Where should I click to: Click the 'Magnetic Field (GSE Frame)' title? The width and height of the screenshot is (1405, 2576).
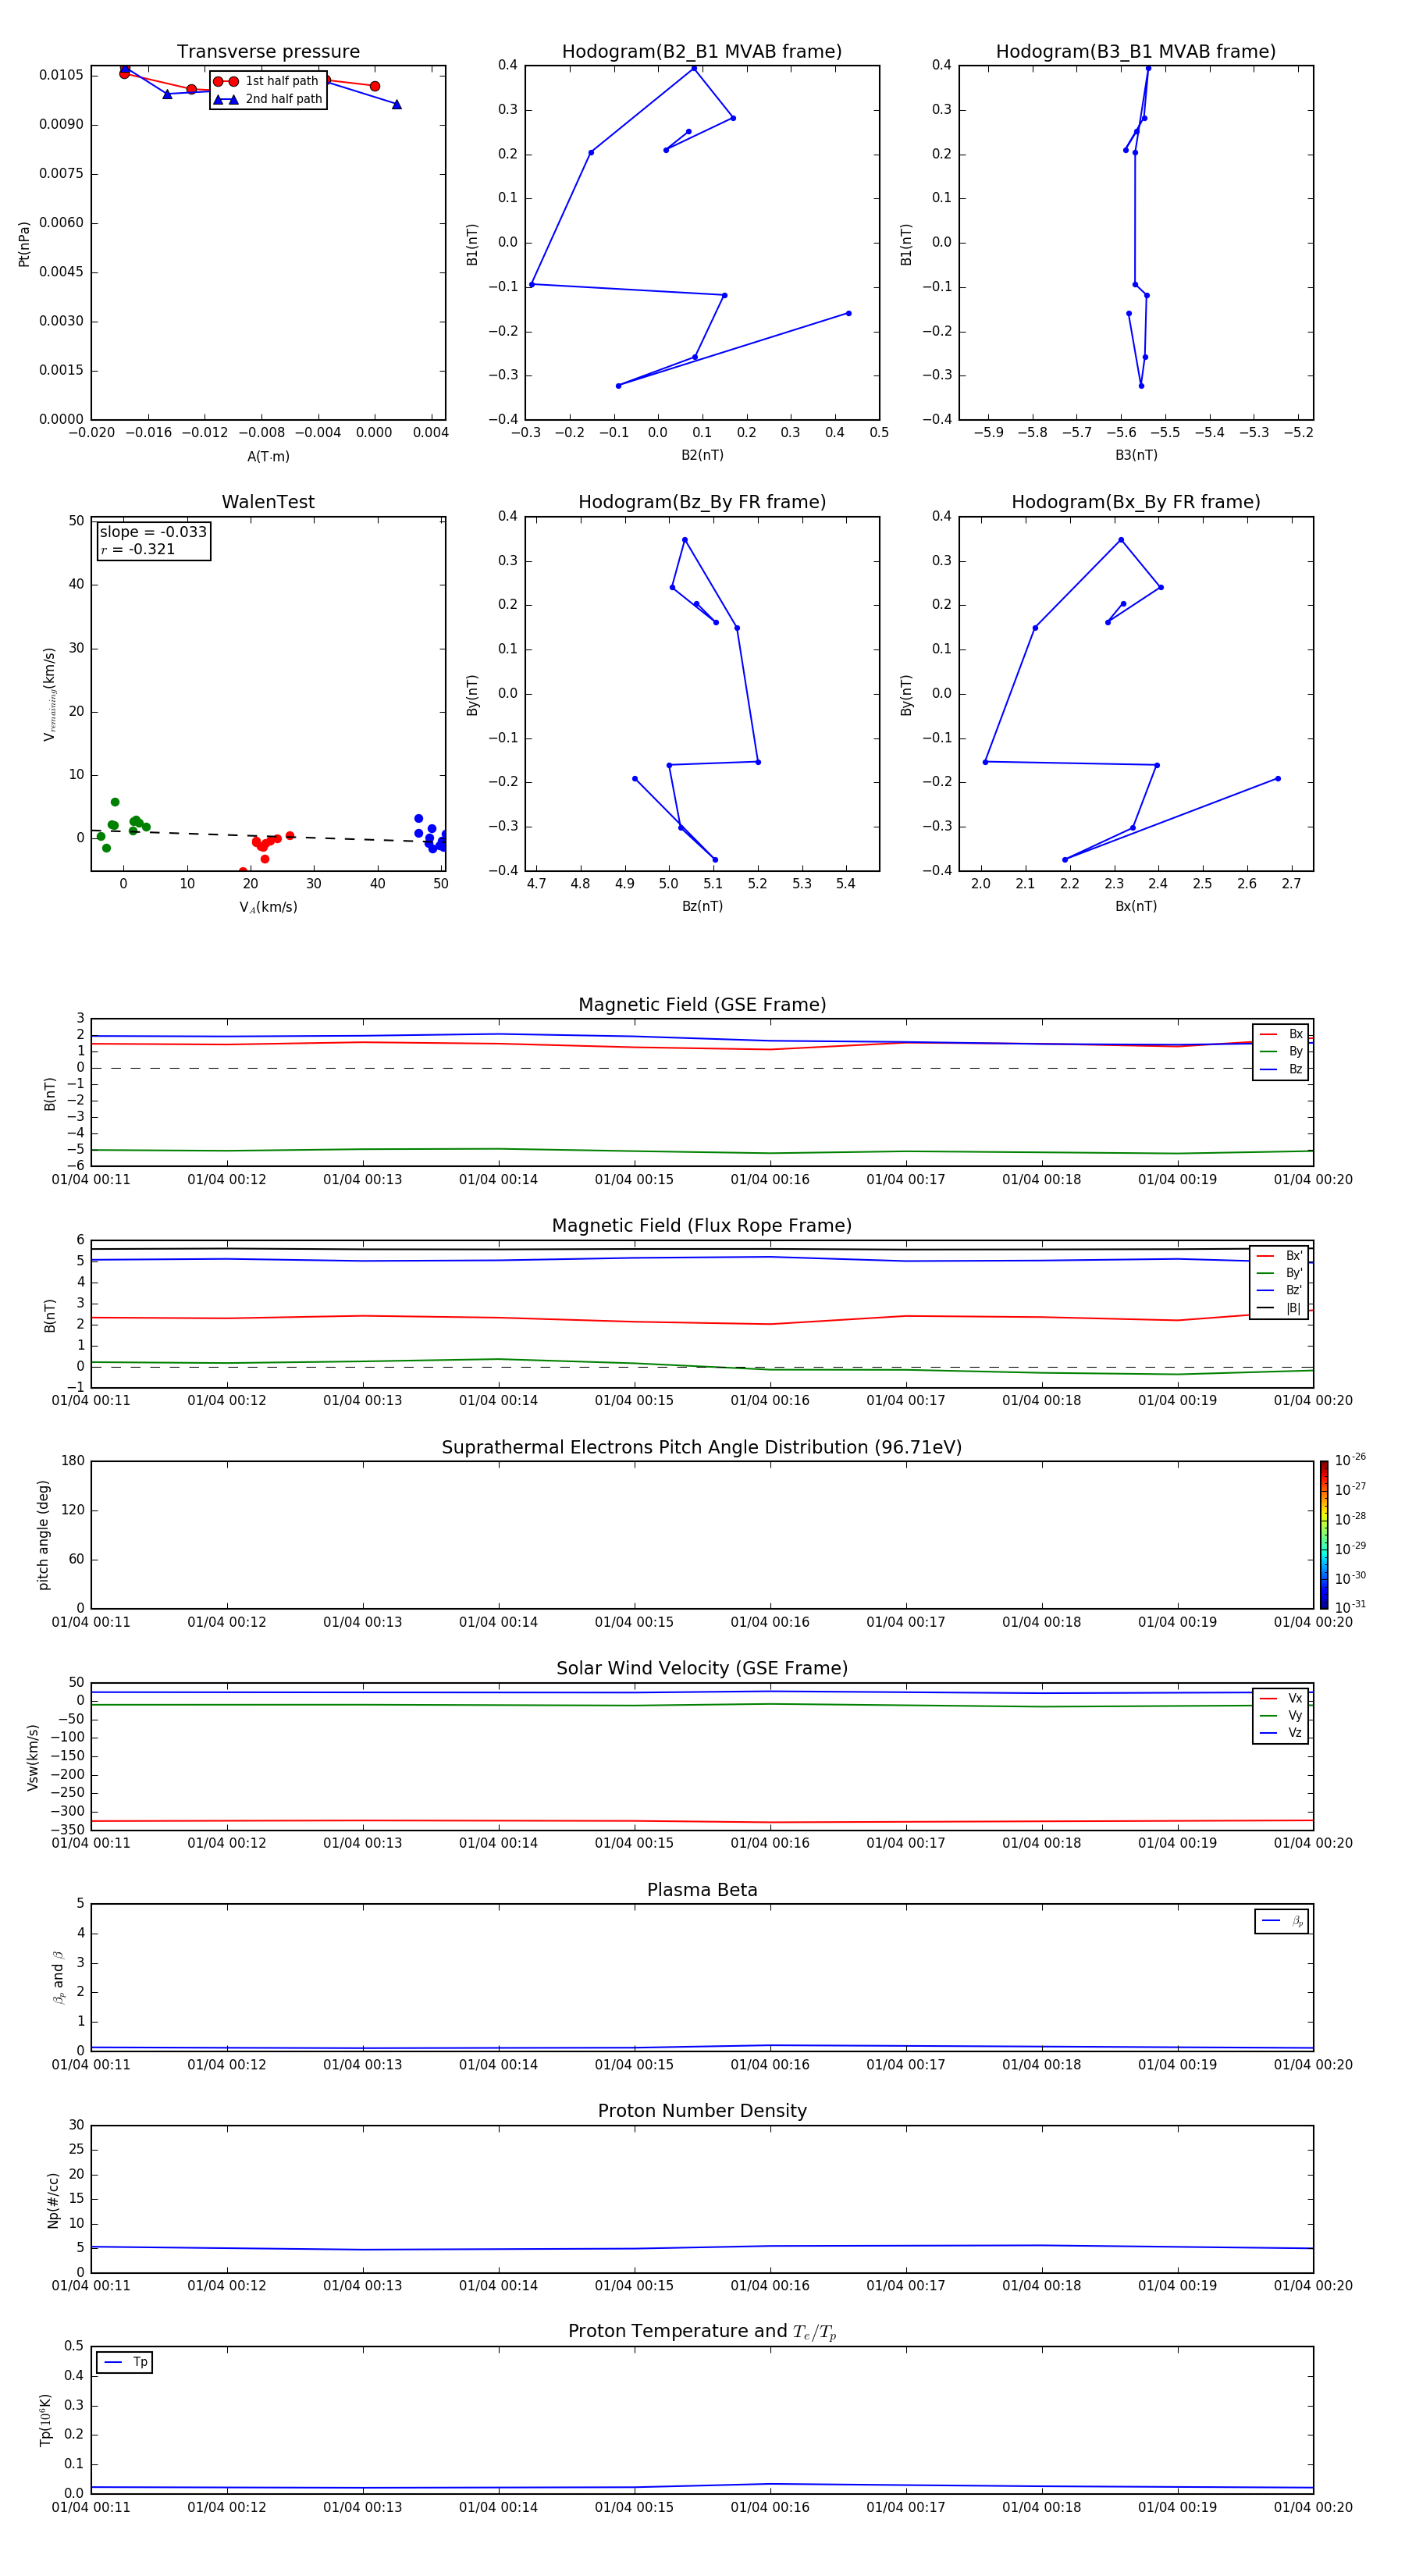(x=702, y=1005)
